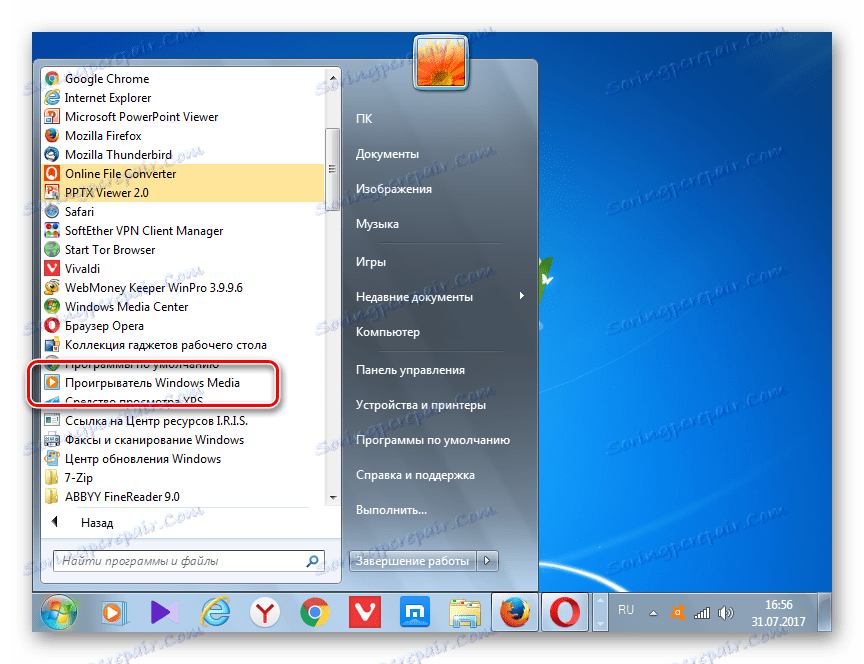The height and width of the screenshot is (664, 864).
Task: Open Изображения library
Action: tap(393, 189)
